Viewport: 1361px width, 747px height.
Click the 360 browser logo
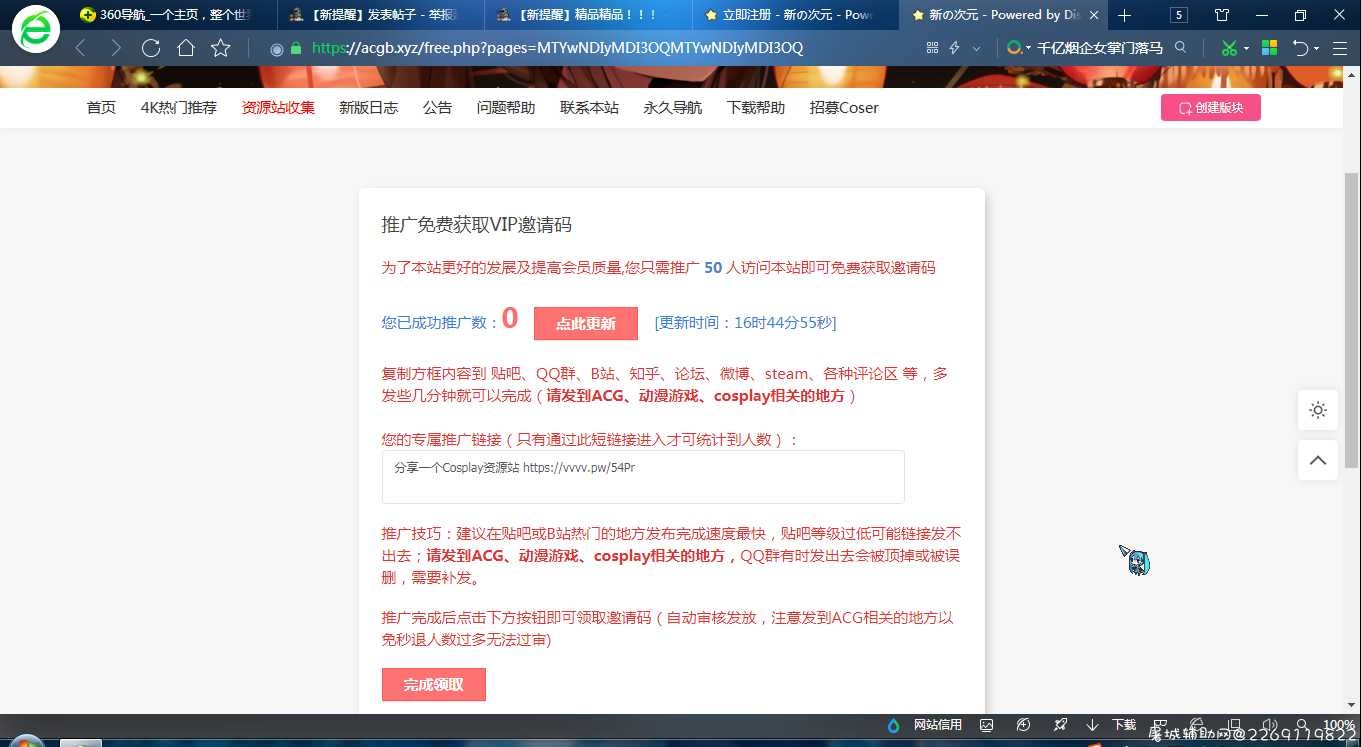click(36, 29)
